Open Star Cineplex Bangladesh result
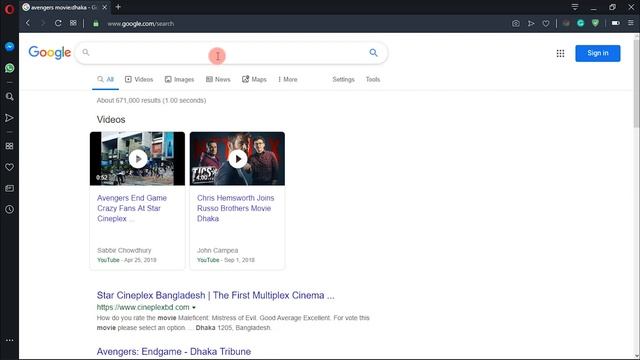640x360 pixels. [x=216, y=295]
